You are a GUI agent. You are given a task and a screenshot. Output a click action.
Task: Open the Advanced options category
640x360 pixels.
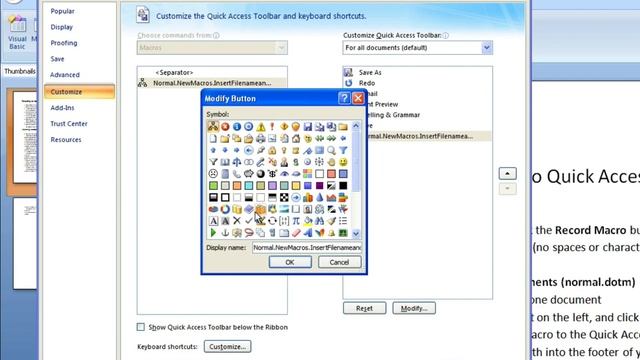[x=65, y=75]
